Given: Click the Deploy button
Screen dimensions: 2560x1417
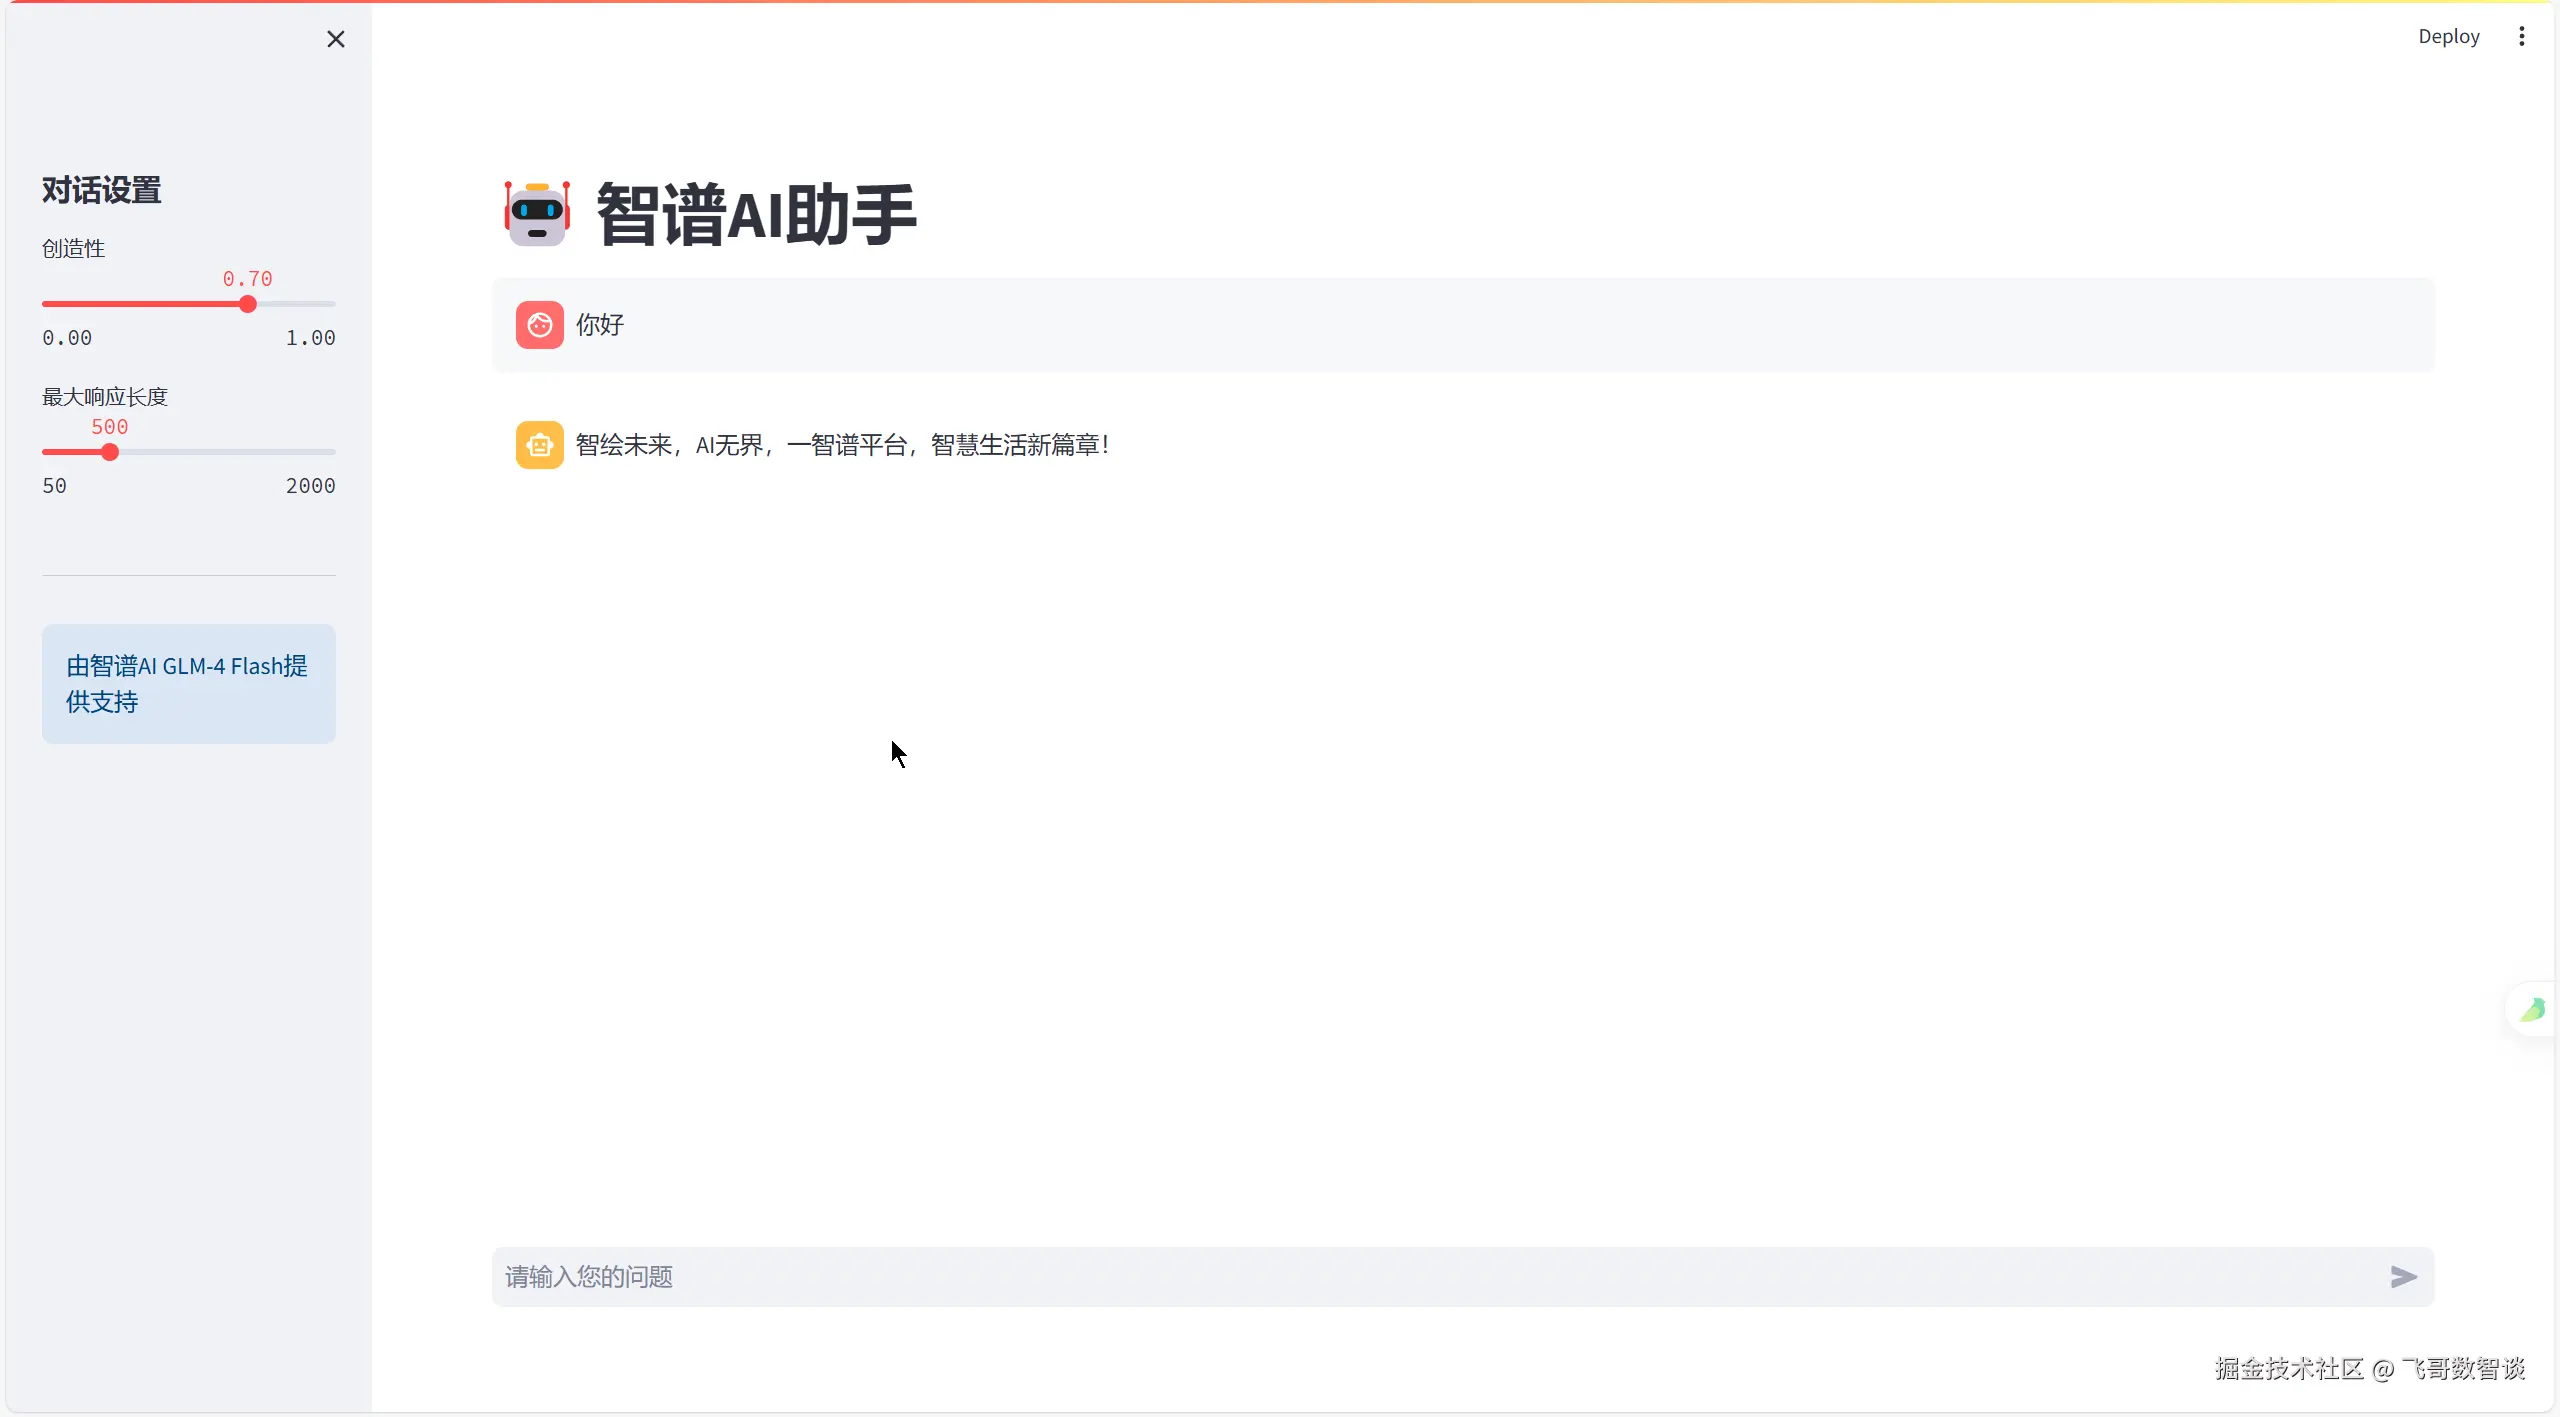Looking at the screenshot, I should (x=2448, y=36).
